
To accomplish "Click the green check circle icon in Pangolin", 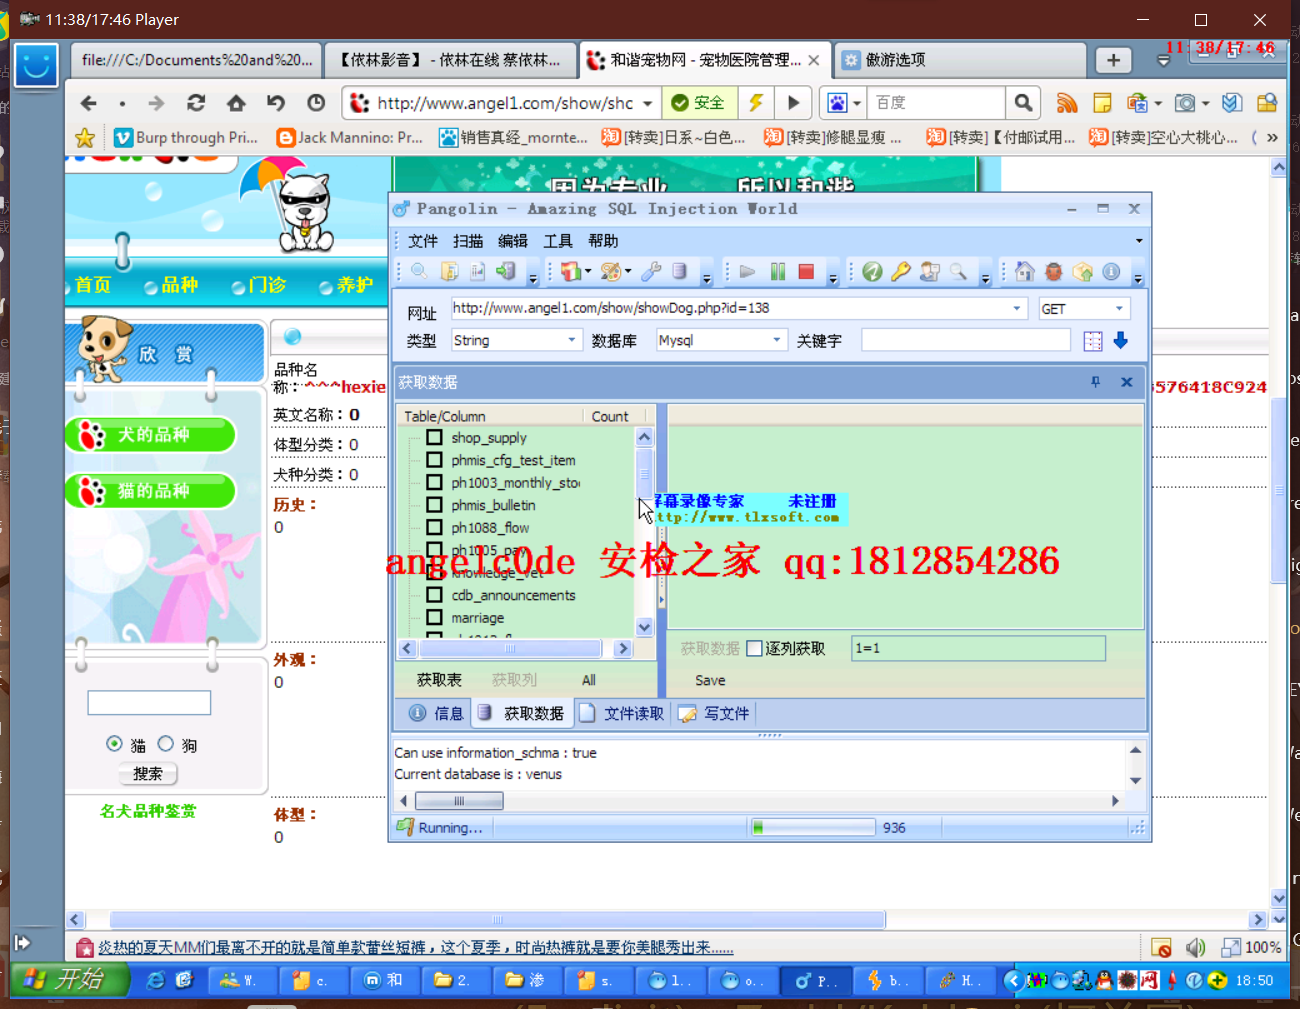I will (x=872, y=272).
